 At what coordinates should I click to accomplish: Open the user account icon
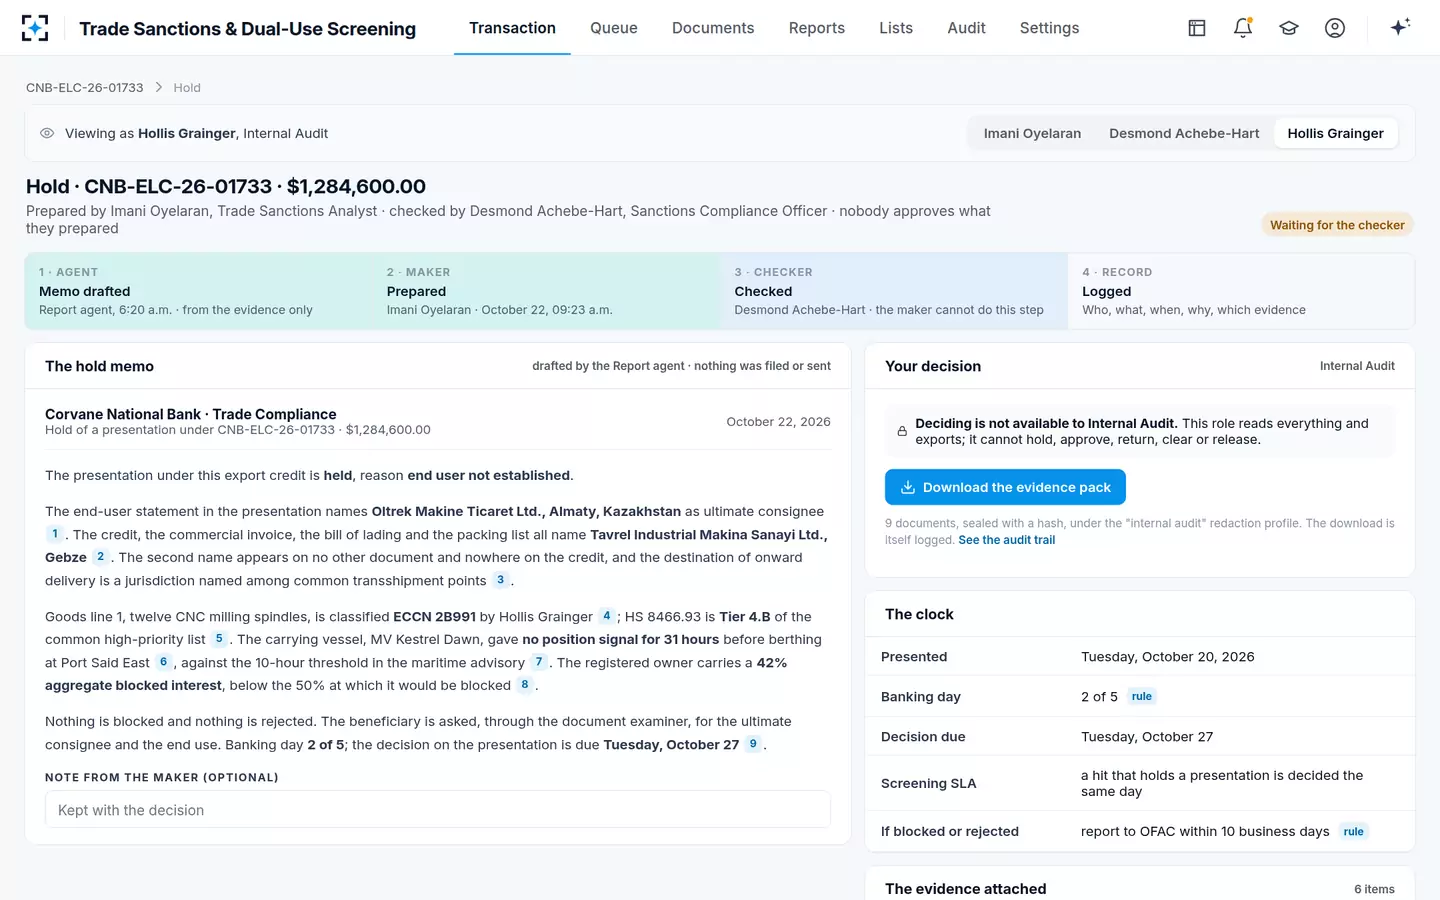tap(1335, 28)
